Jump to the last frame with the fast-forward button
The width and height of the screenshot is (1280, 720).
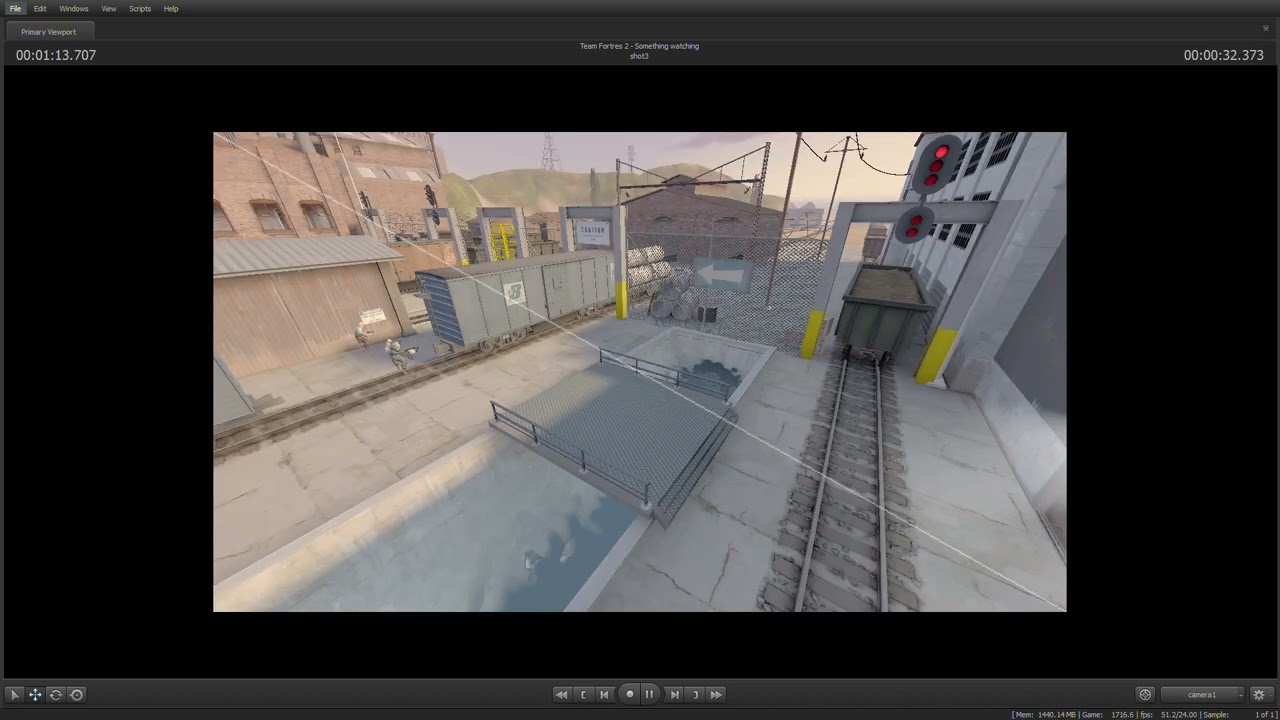coord(716,694)
